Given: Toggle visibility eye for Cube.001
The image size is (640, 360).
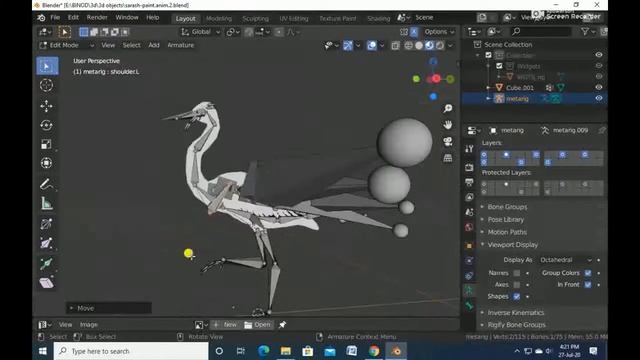Looking at the screenshot, I should pyautogui.click(x=599, y=87).
